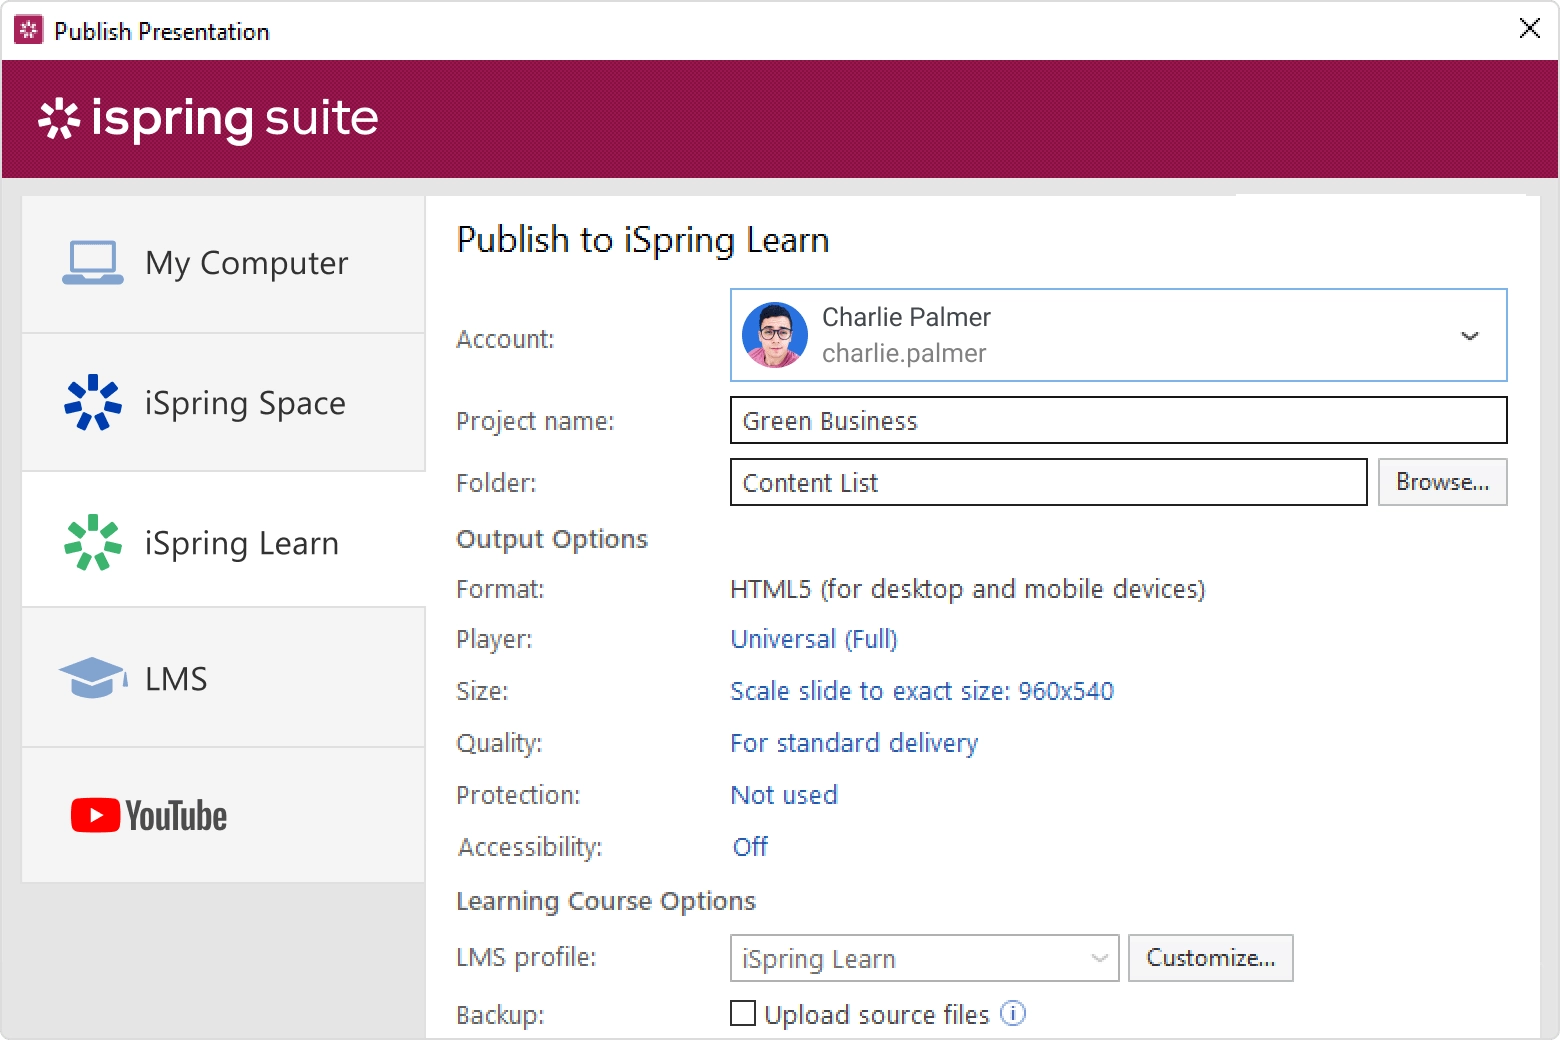Click the Folder field Content List

[x=1048, y=482]
